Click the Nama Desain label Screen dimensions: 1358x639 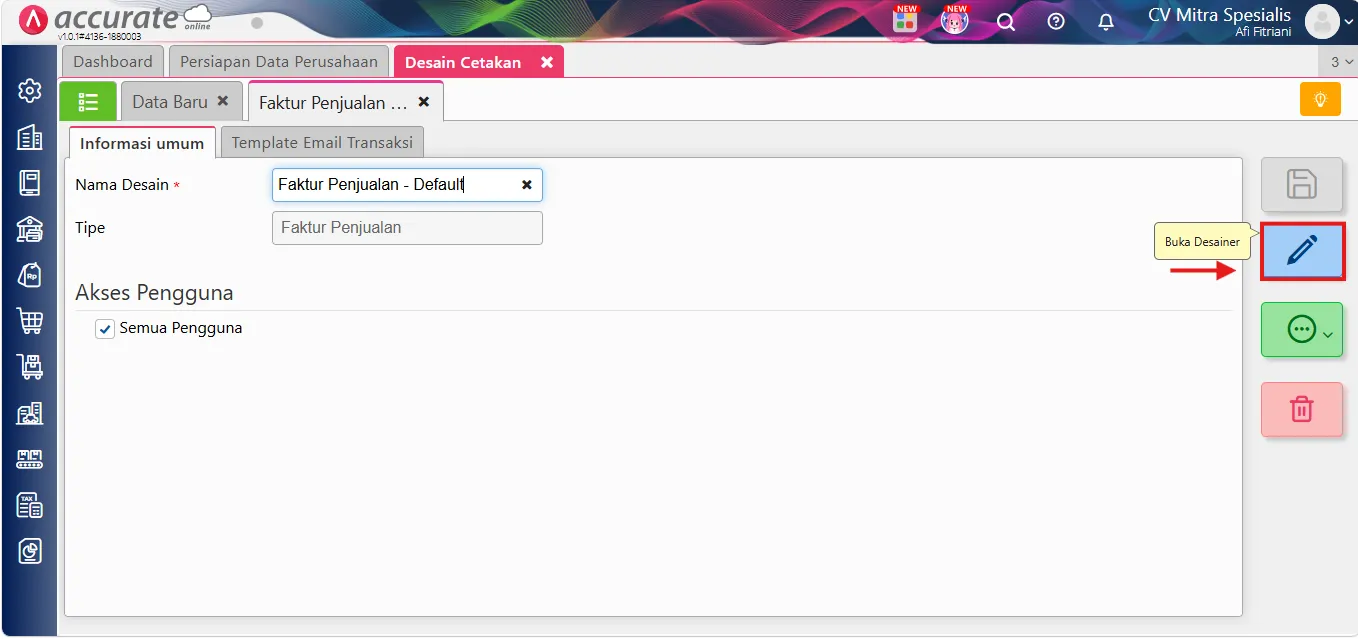pyautogui.click(x=122, y=185)
